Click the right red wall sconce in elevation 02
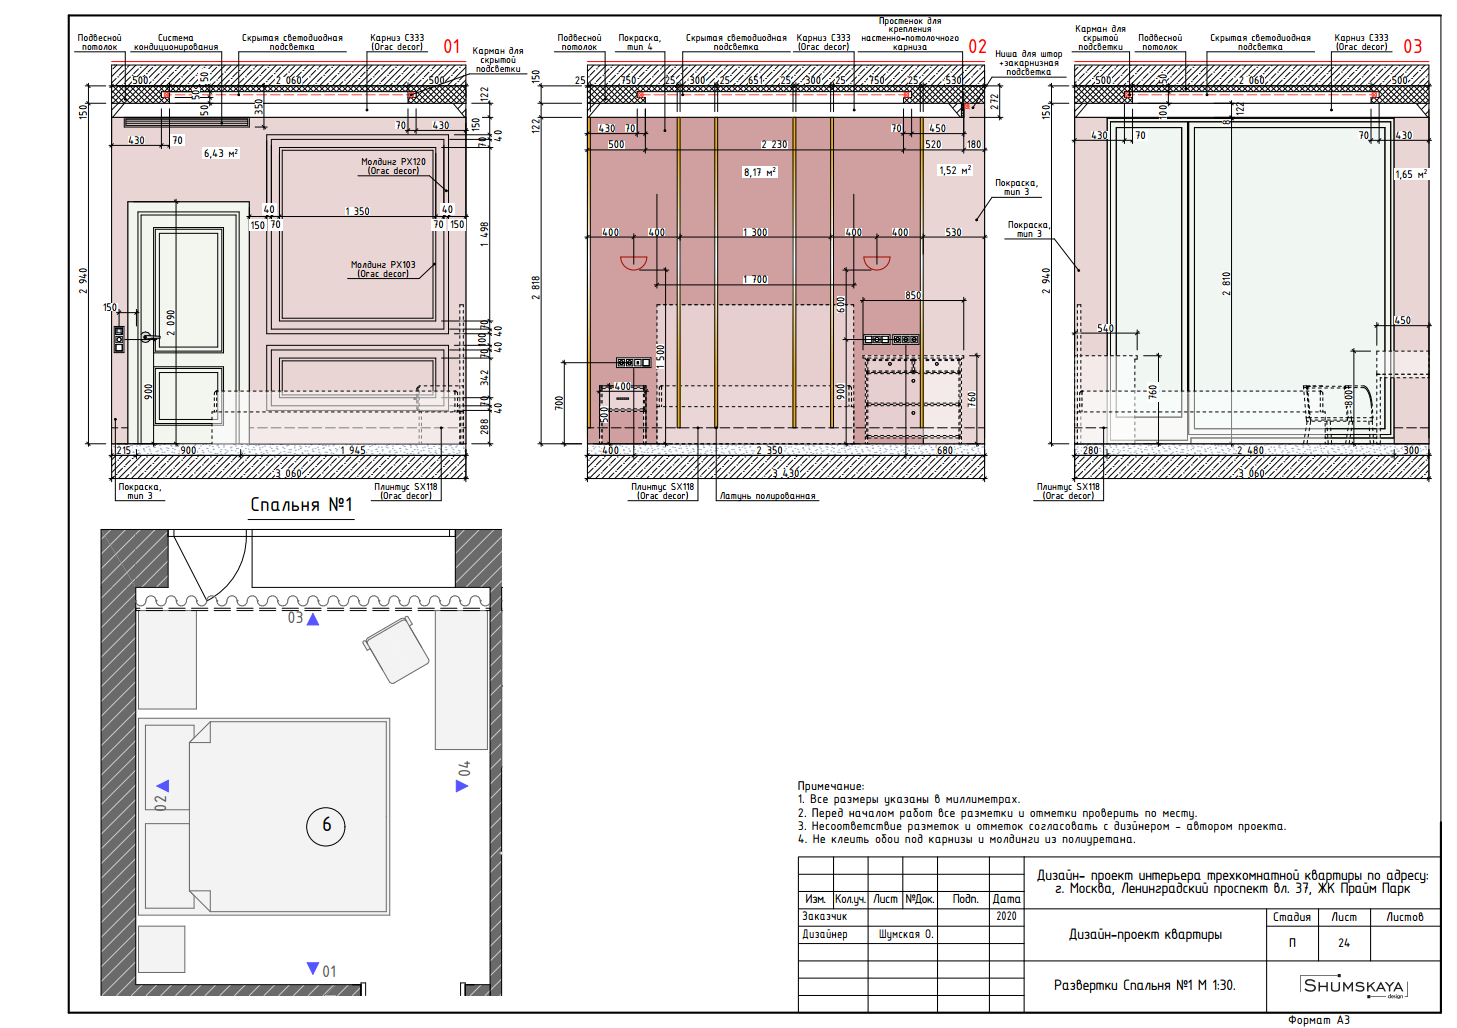This screenshot has width=1457, height=1028. click(876, 263)
